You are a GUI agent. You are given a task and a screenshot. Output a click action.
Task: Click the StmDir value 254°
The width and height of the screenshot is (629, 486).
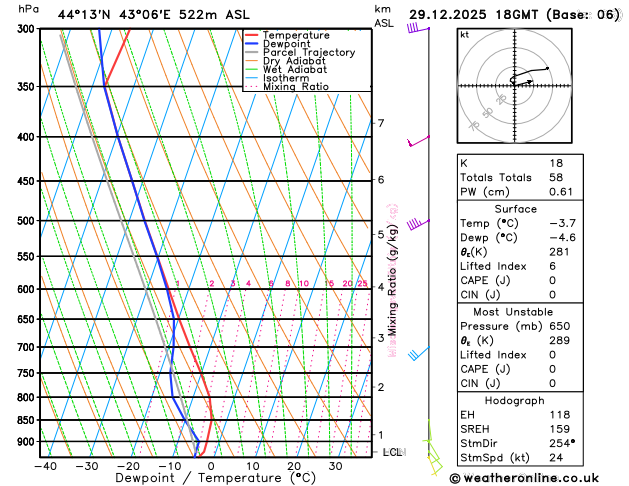pyautogui.click(x=562, y=444)
